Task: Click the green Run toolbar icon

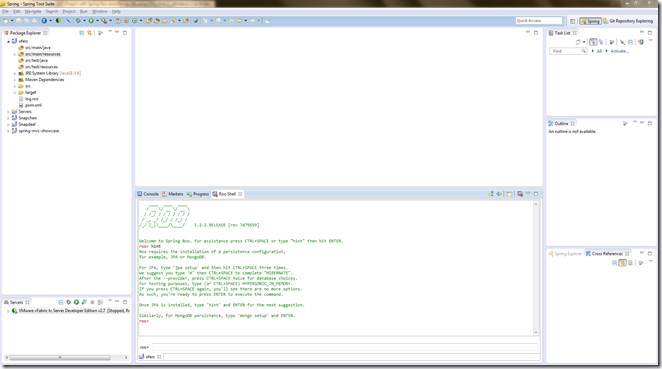Action: point(91,21)
